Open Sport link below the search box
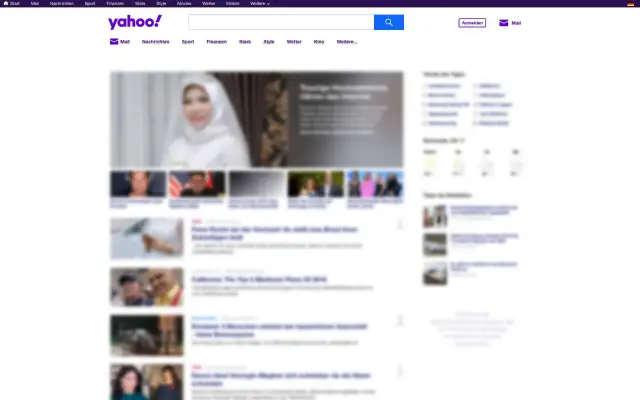This screenshot has height=400, width=640. point(188,42)
